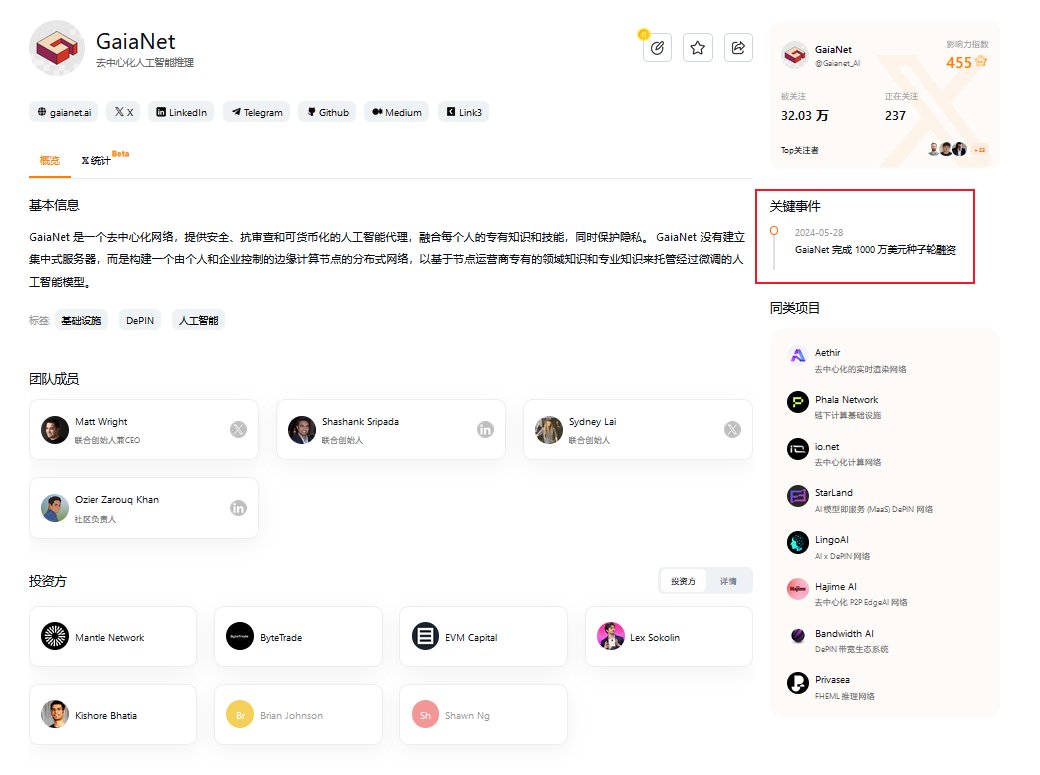
Task: Click the 2024-05-28 event date
Action: 818,233
